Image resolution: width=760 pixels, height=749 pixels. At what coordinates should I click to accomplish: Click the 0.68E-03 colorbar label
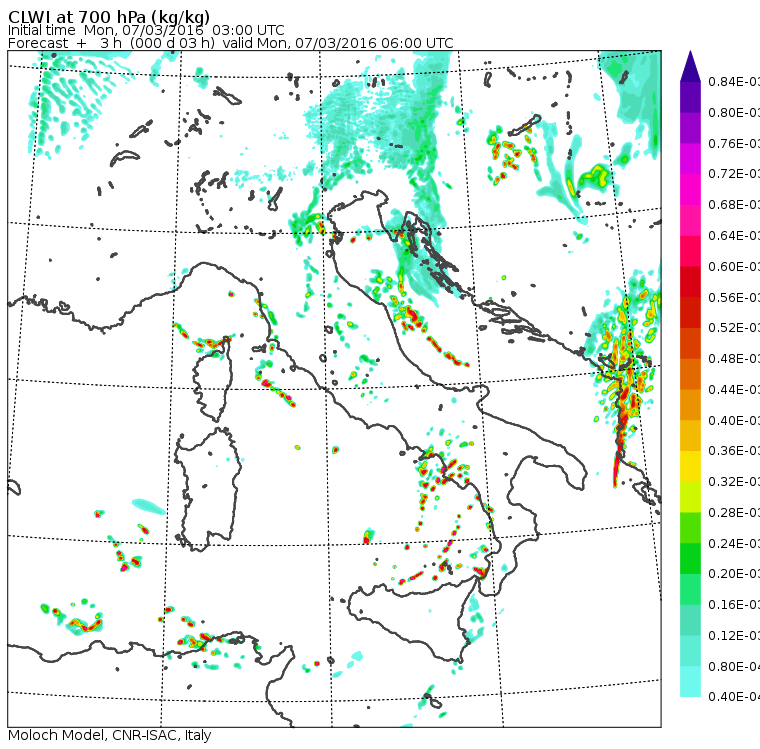[x=734, y=205]
